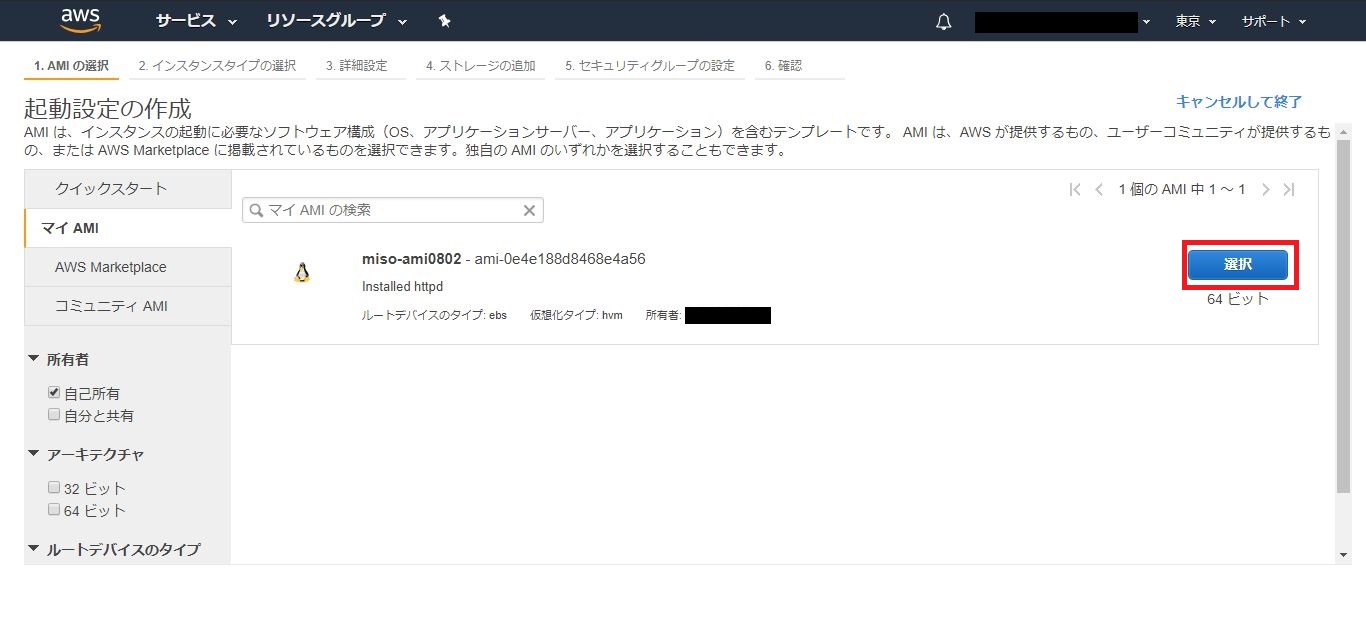Open the 東京 region selector
The width and height of the screenshot is (1366, 625).
(1195, 21)
